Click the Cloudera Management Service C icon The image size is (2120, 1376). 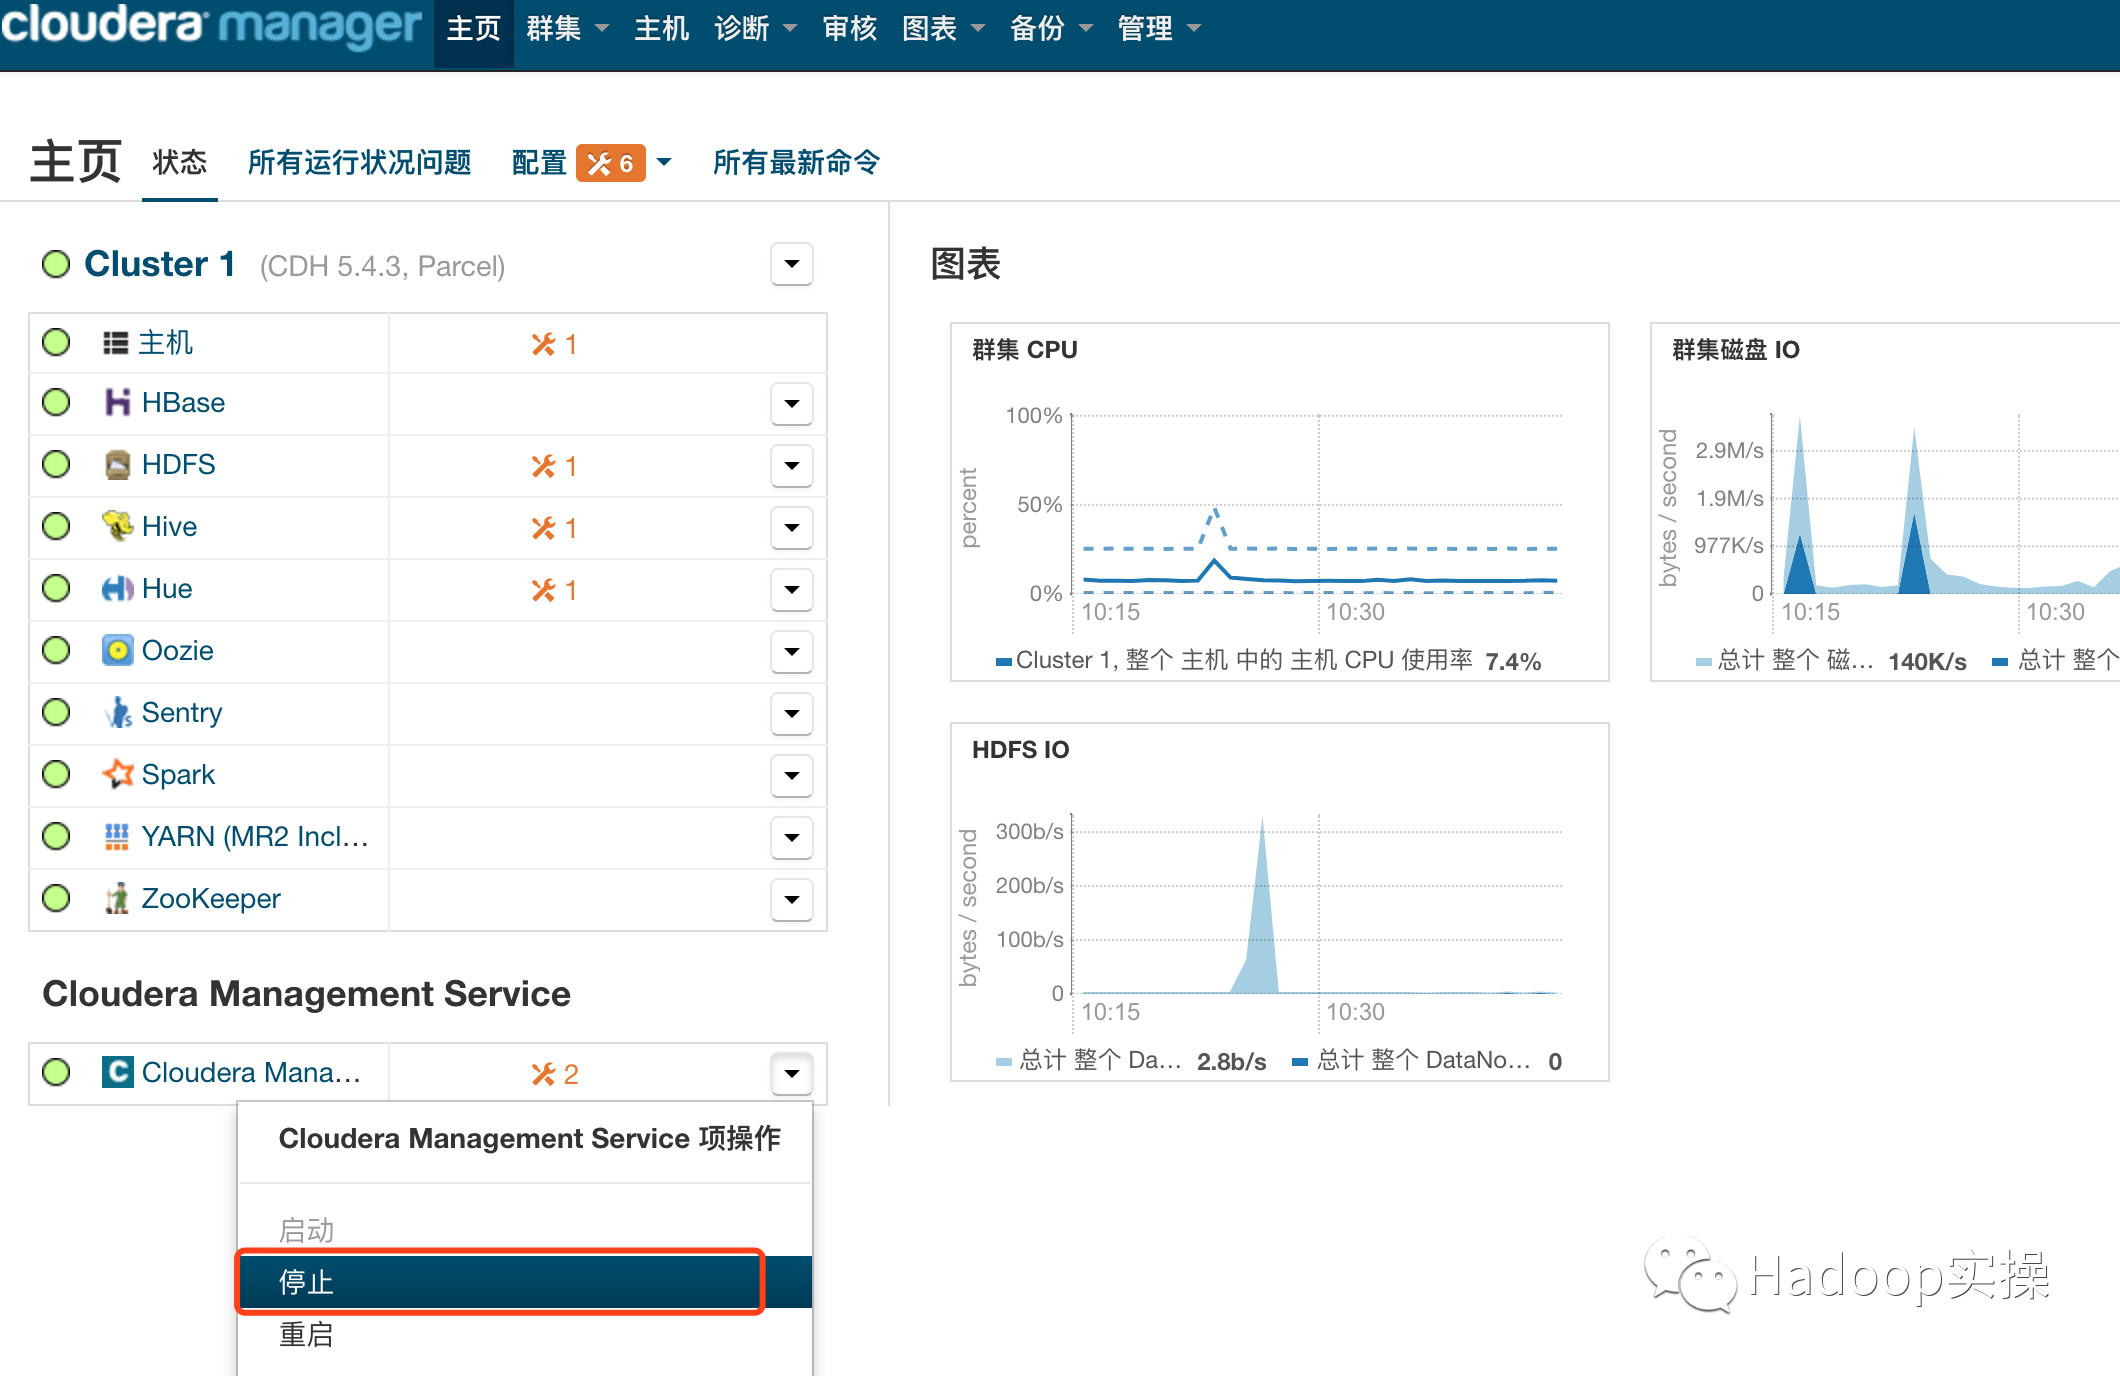click(x=117, y=1072)
